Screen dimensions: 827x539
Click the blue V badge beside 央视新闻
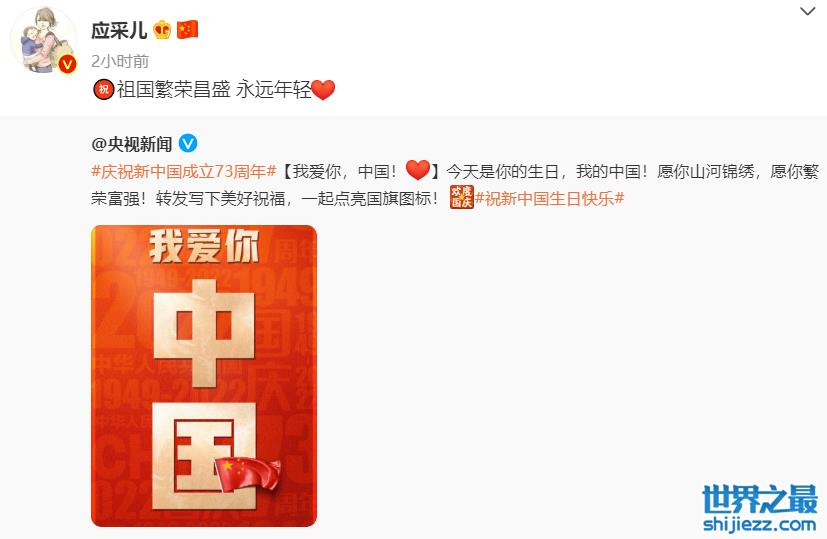pyautogui.click(x=188, y=143)
